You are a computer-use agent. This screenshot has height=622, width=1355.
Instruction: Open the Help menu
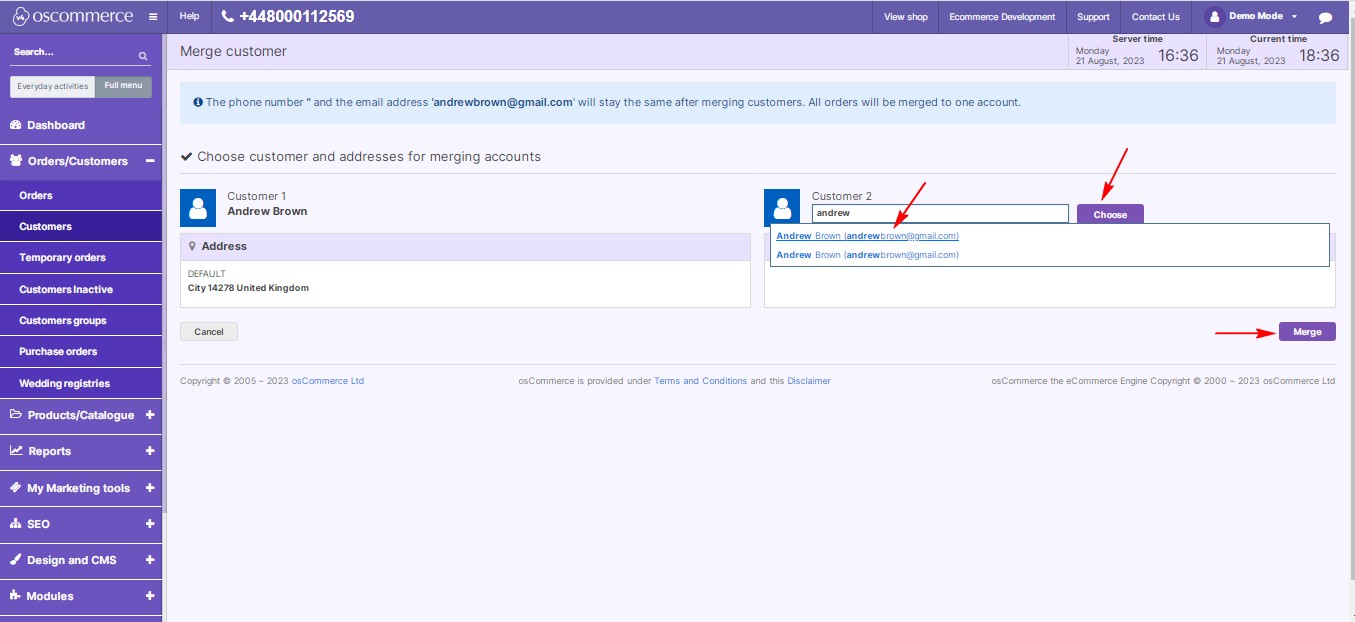tap(188, 16)
